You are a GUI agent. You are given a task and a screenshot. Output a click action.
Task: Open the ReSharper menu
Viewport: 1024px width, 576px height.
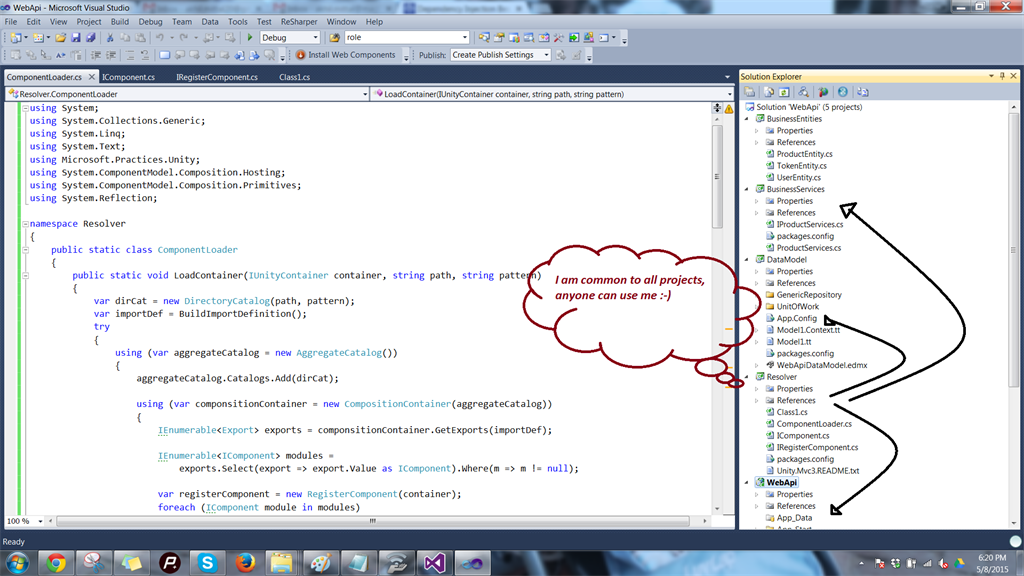(x=300, y=21)
